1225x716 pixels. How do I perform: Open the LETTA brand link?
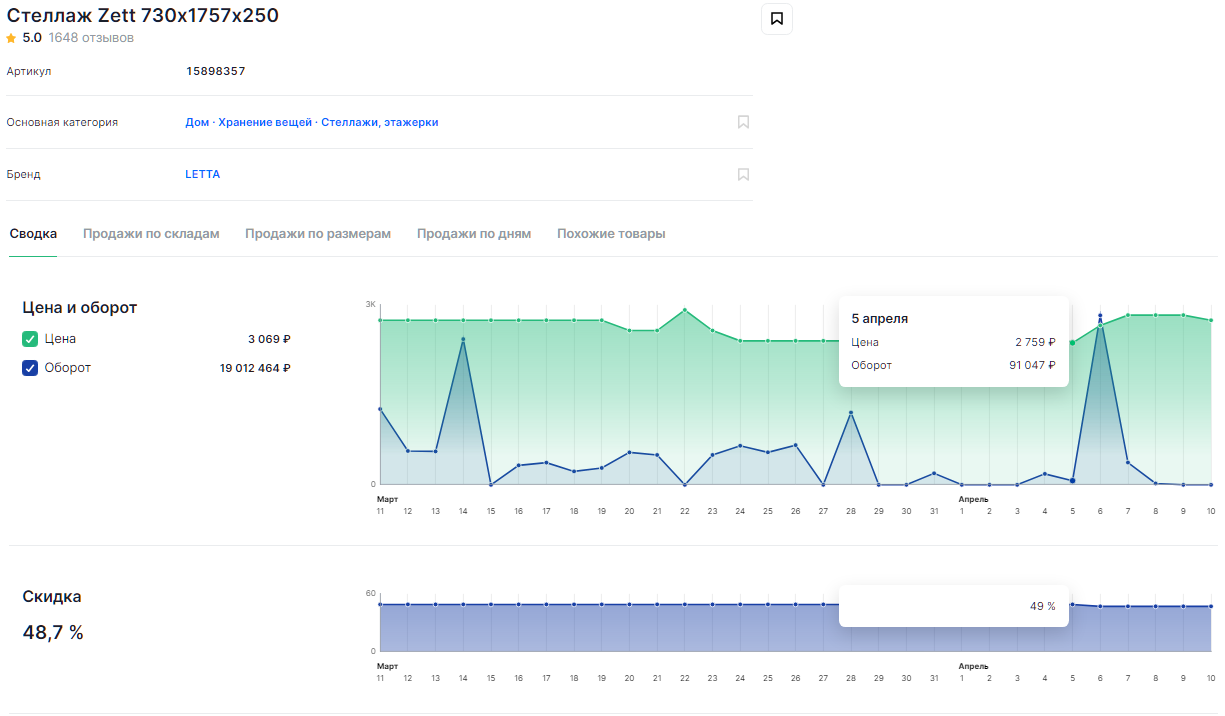(x=203, y=174)
